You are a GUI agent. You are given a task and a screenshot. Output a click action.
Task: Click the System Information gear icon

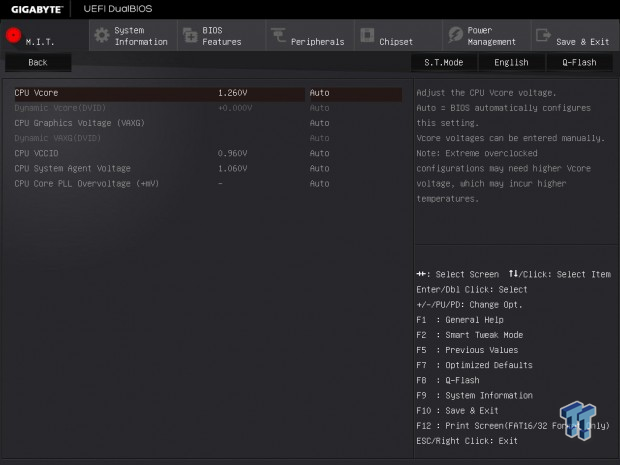click(102, 35)
